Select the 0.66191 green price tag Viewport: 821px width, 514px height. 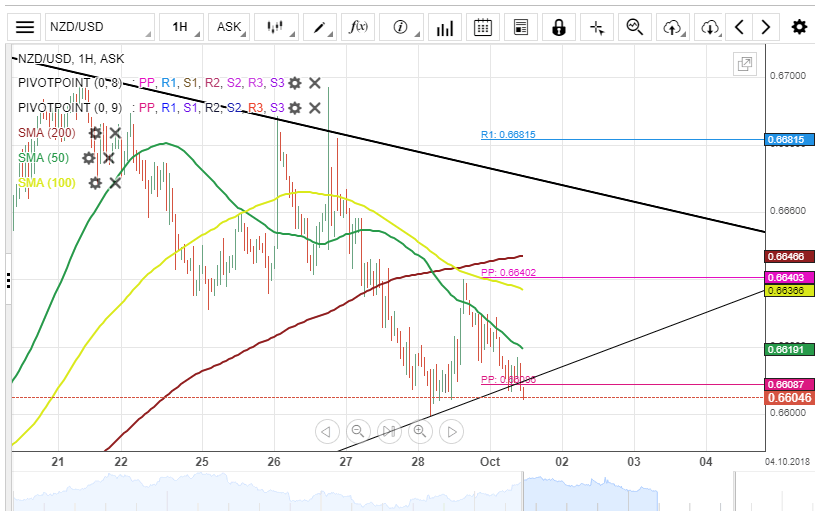point(790,349)
